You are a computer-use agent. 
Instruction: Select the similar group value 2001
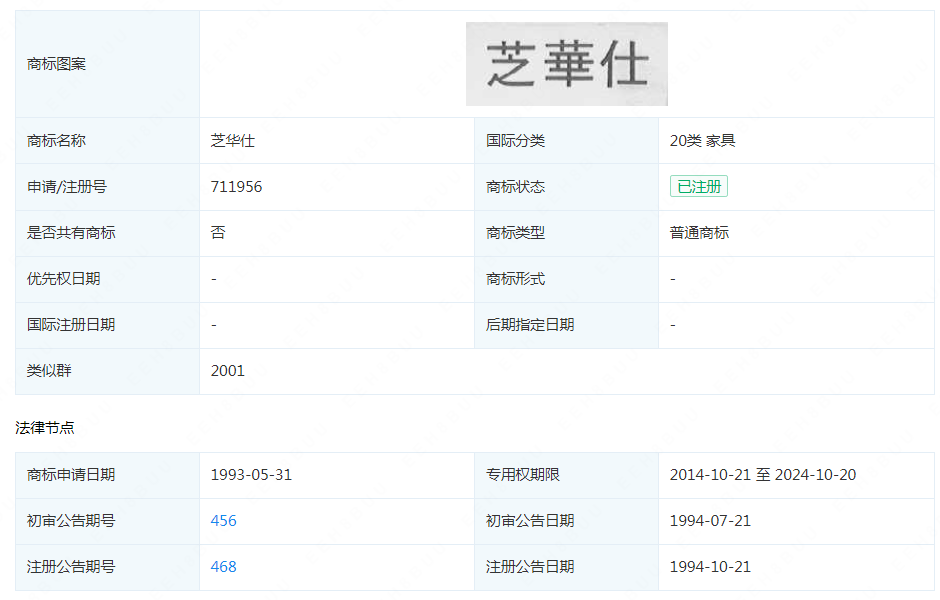228,370
